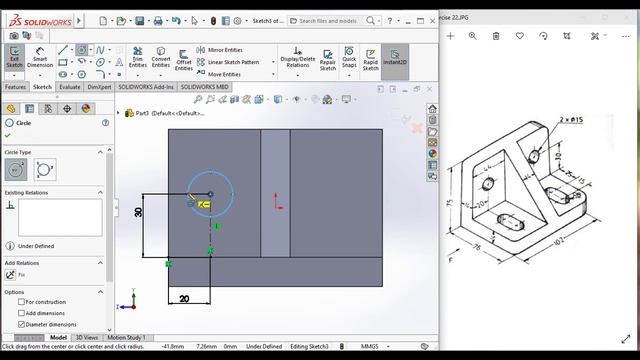Screen dimensions: 640x360
Task: Click Zoom to Fit in view toolbar
Action: (x=198, y=99)
